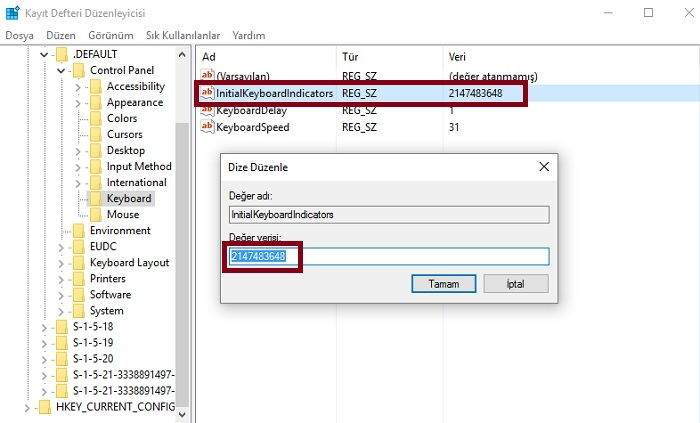Collapse the .DEFAULT tree node
Viewport: 700px width, 423px height.
tap(44, 54)
